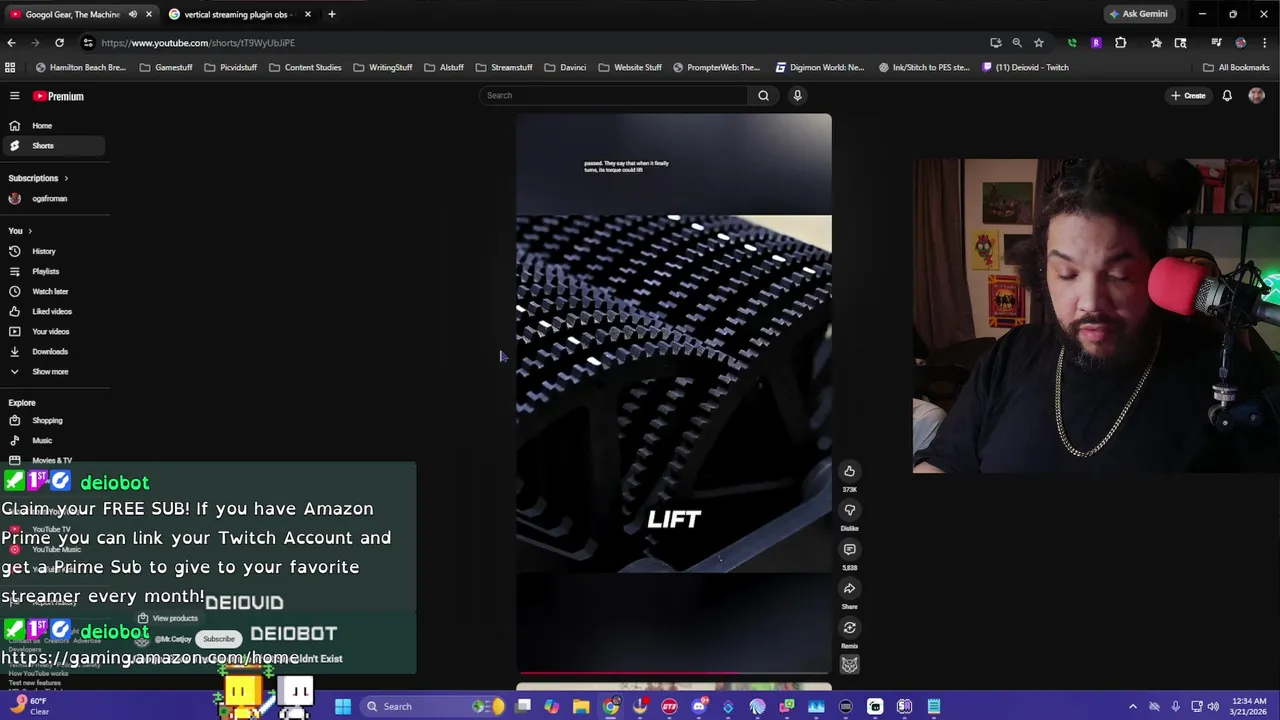Open Watch later in sidebar
1280x720 pixels.
tap(52, 291)
